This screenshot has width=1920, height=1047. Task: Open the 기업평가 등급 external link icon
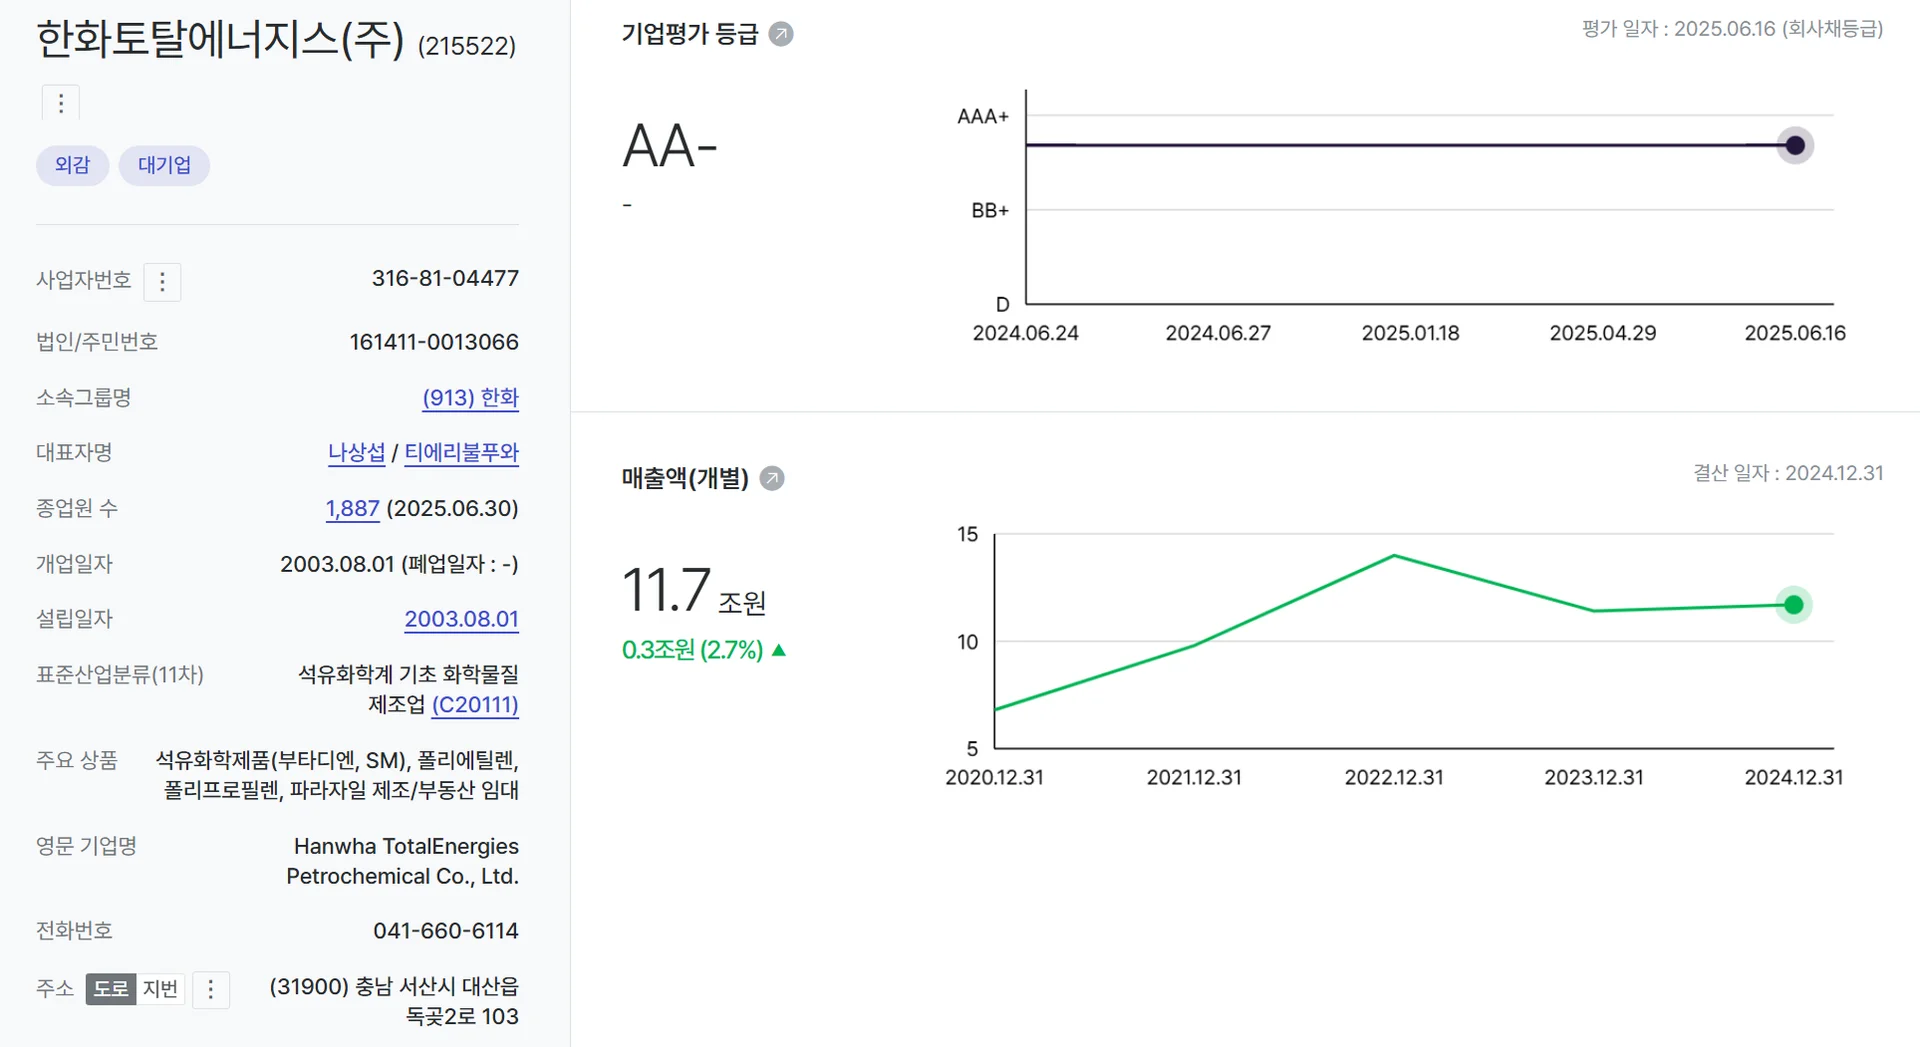(781, 33)
